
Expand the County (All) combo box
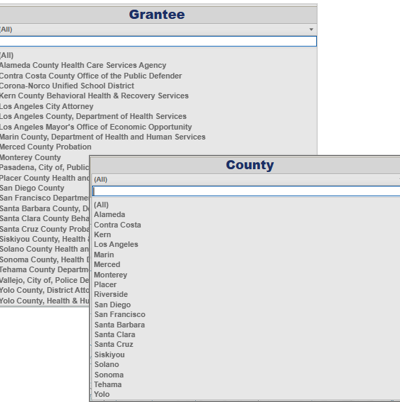tap(246, 179)
